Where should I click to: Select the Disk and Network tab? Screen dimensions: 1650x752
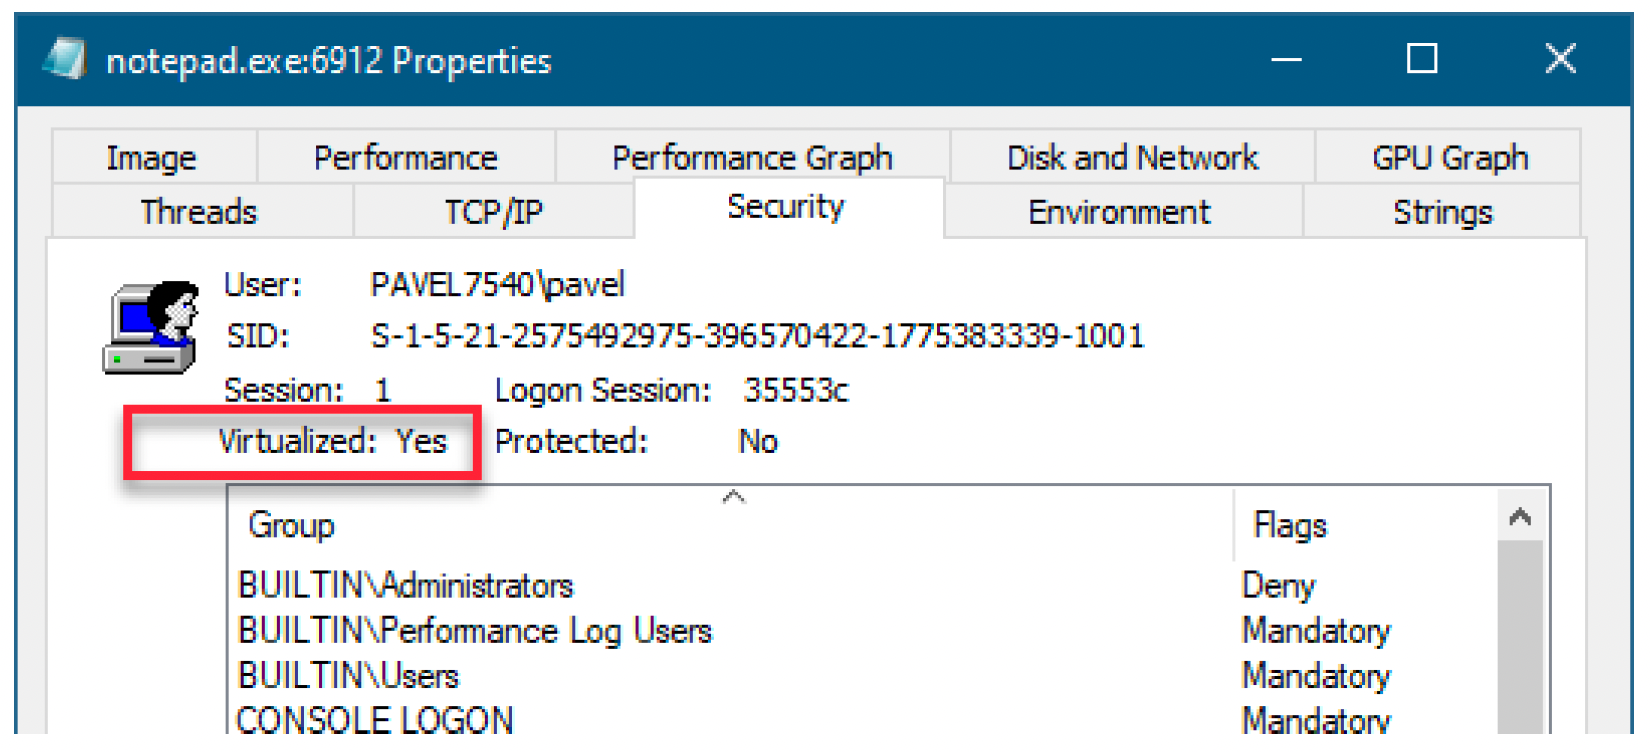click(1132, 157)
